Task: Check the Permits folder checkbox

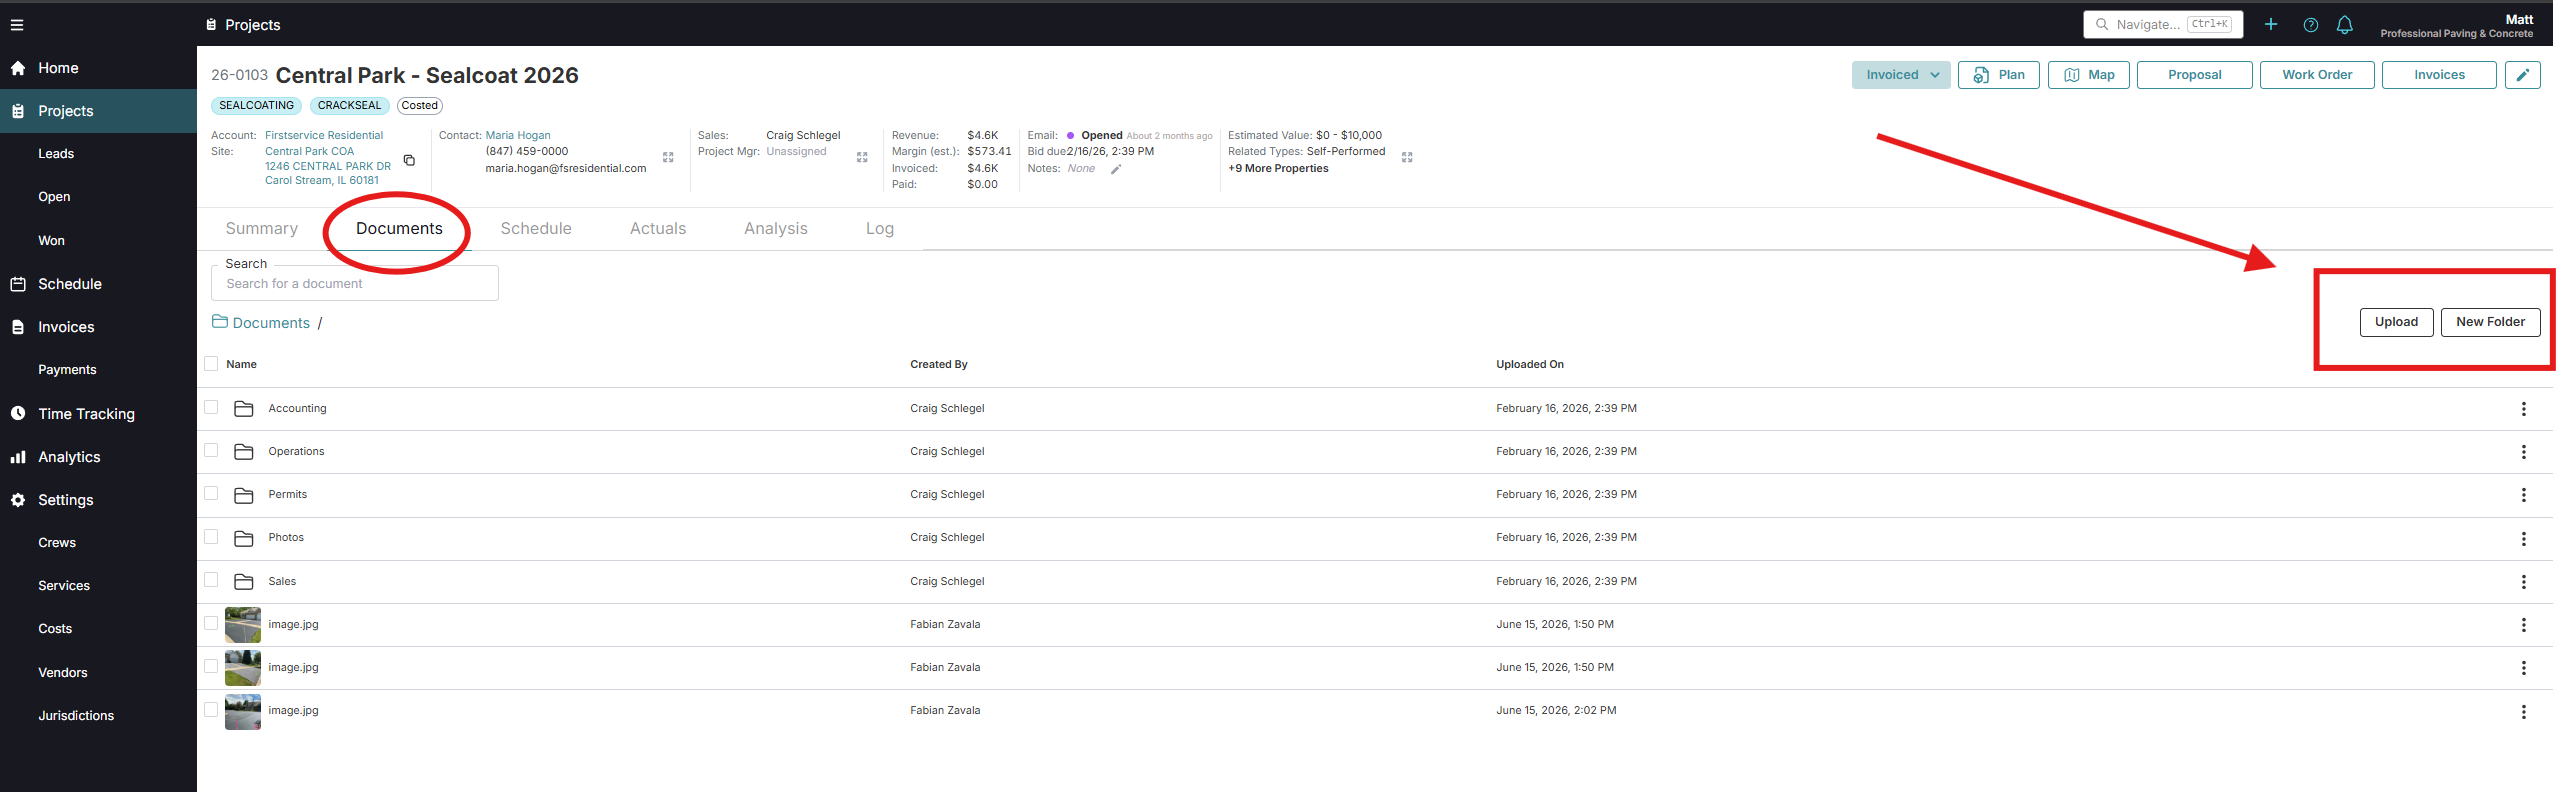Action: pyautogui.click(x=211, y=493)
